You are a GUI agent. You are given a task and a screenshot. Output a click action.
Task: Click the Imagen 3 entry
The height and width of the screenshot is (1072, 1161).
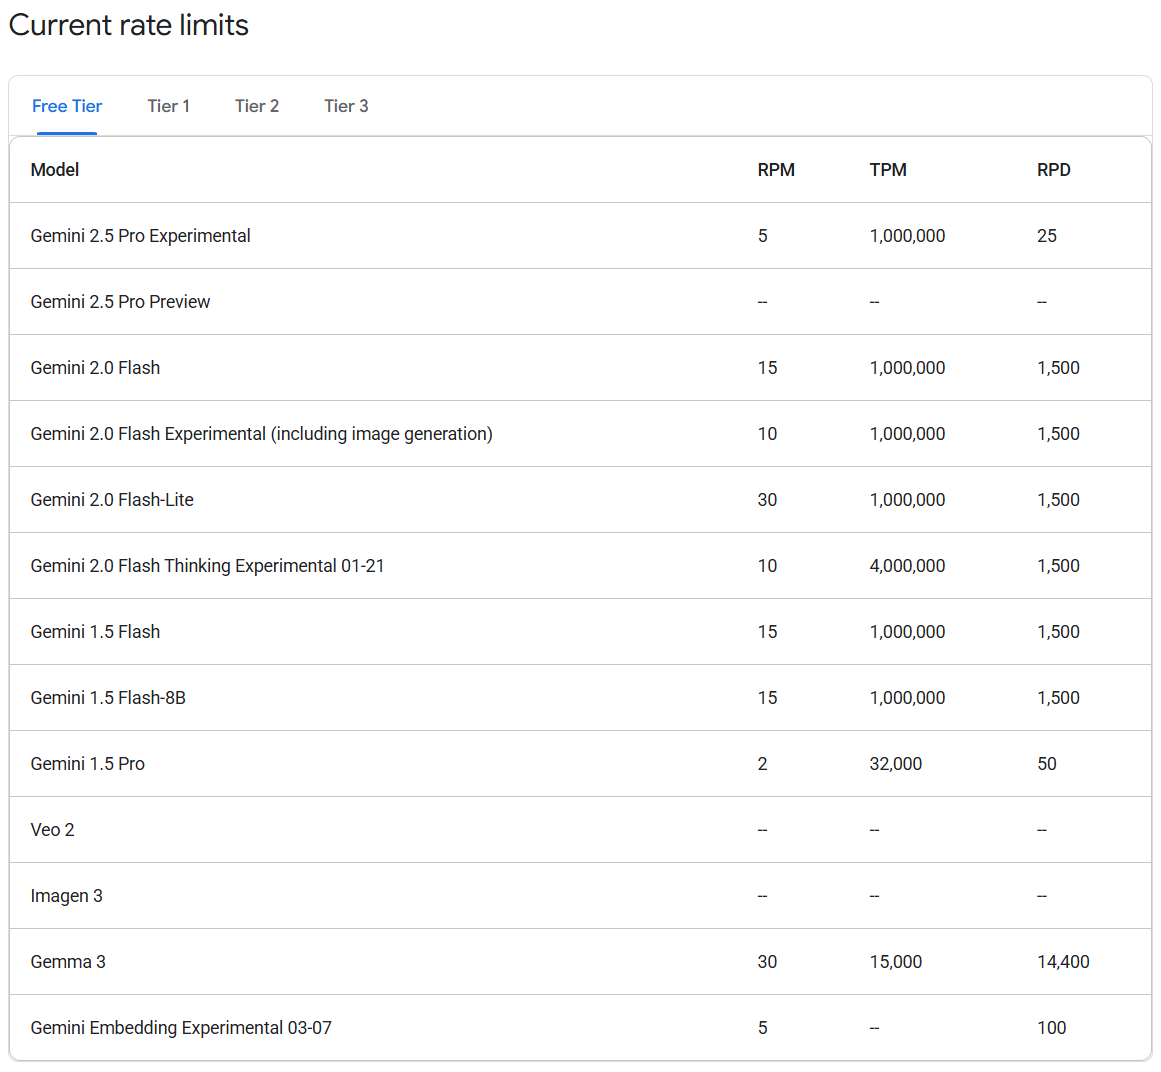(67, 896)
